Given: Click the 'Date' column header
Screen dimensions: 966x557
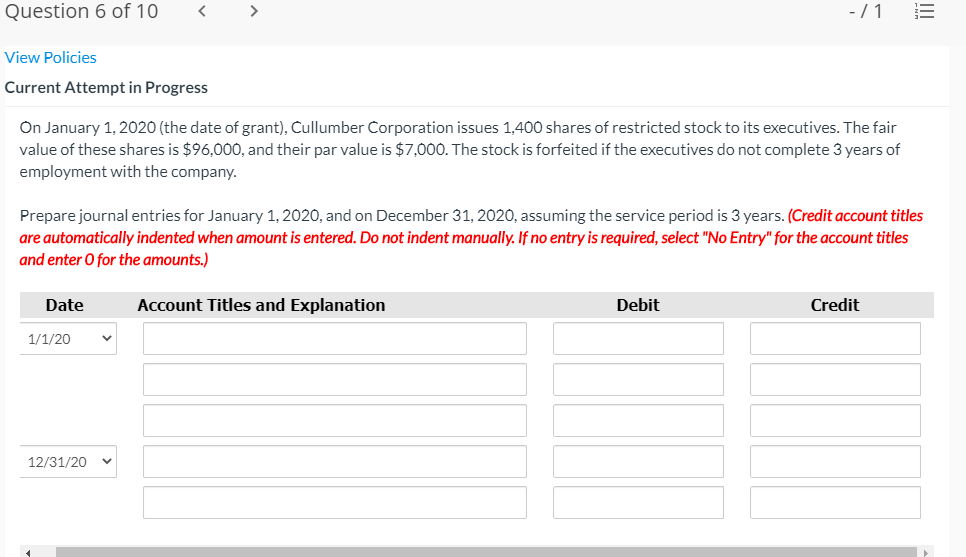Looking at the screenshot, I should pos(65,305).
